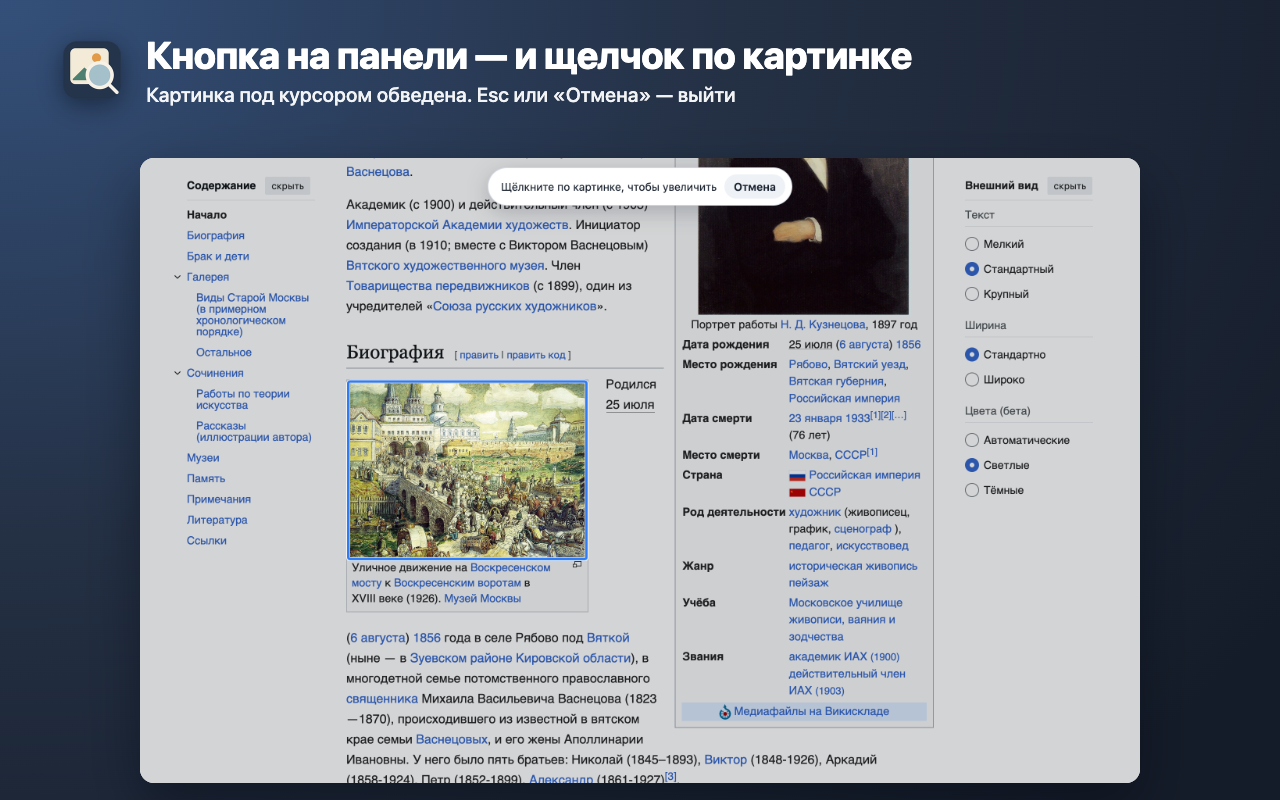Image resolution: width=1280 pixels, height=800 pixels.
Task: Click the image magnifier extension icon
Action: point(92,70)
